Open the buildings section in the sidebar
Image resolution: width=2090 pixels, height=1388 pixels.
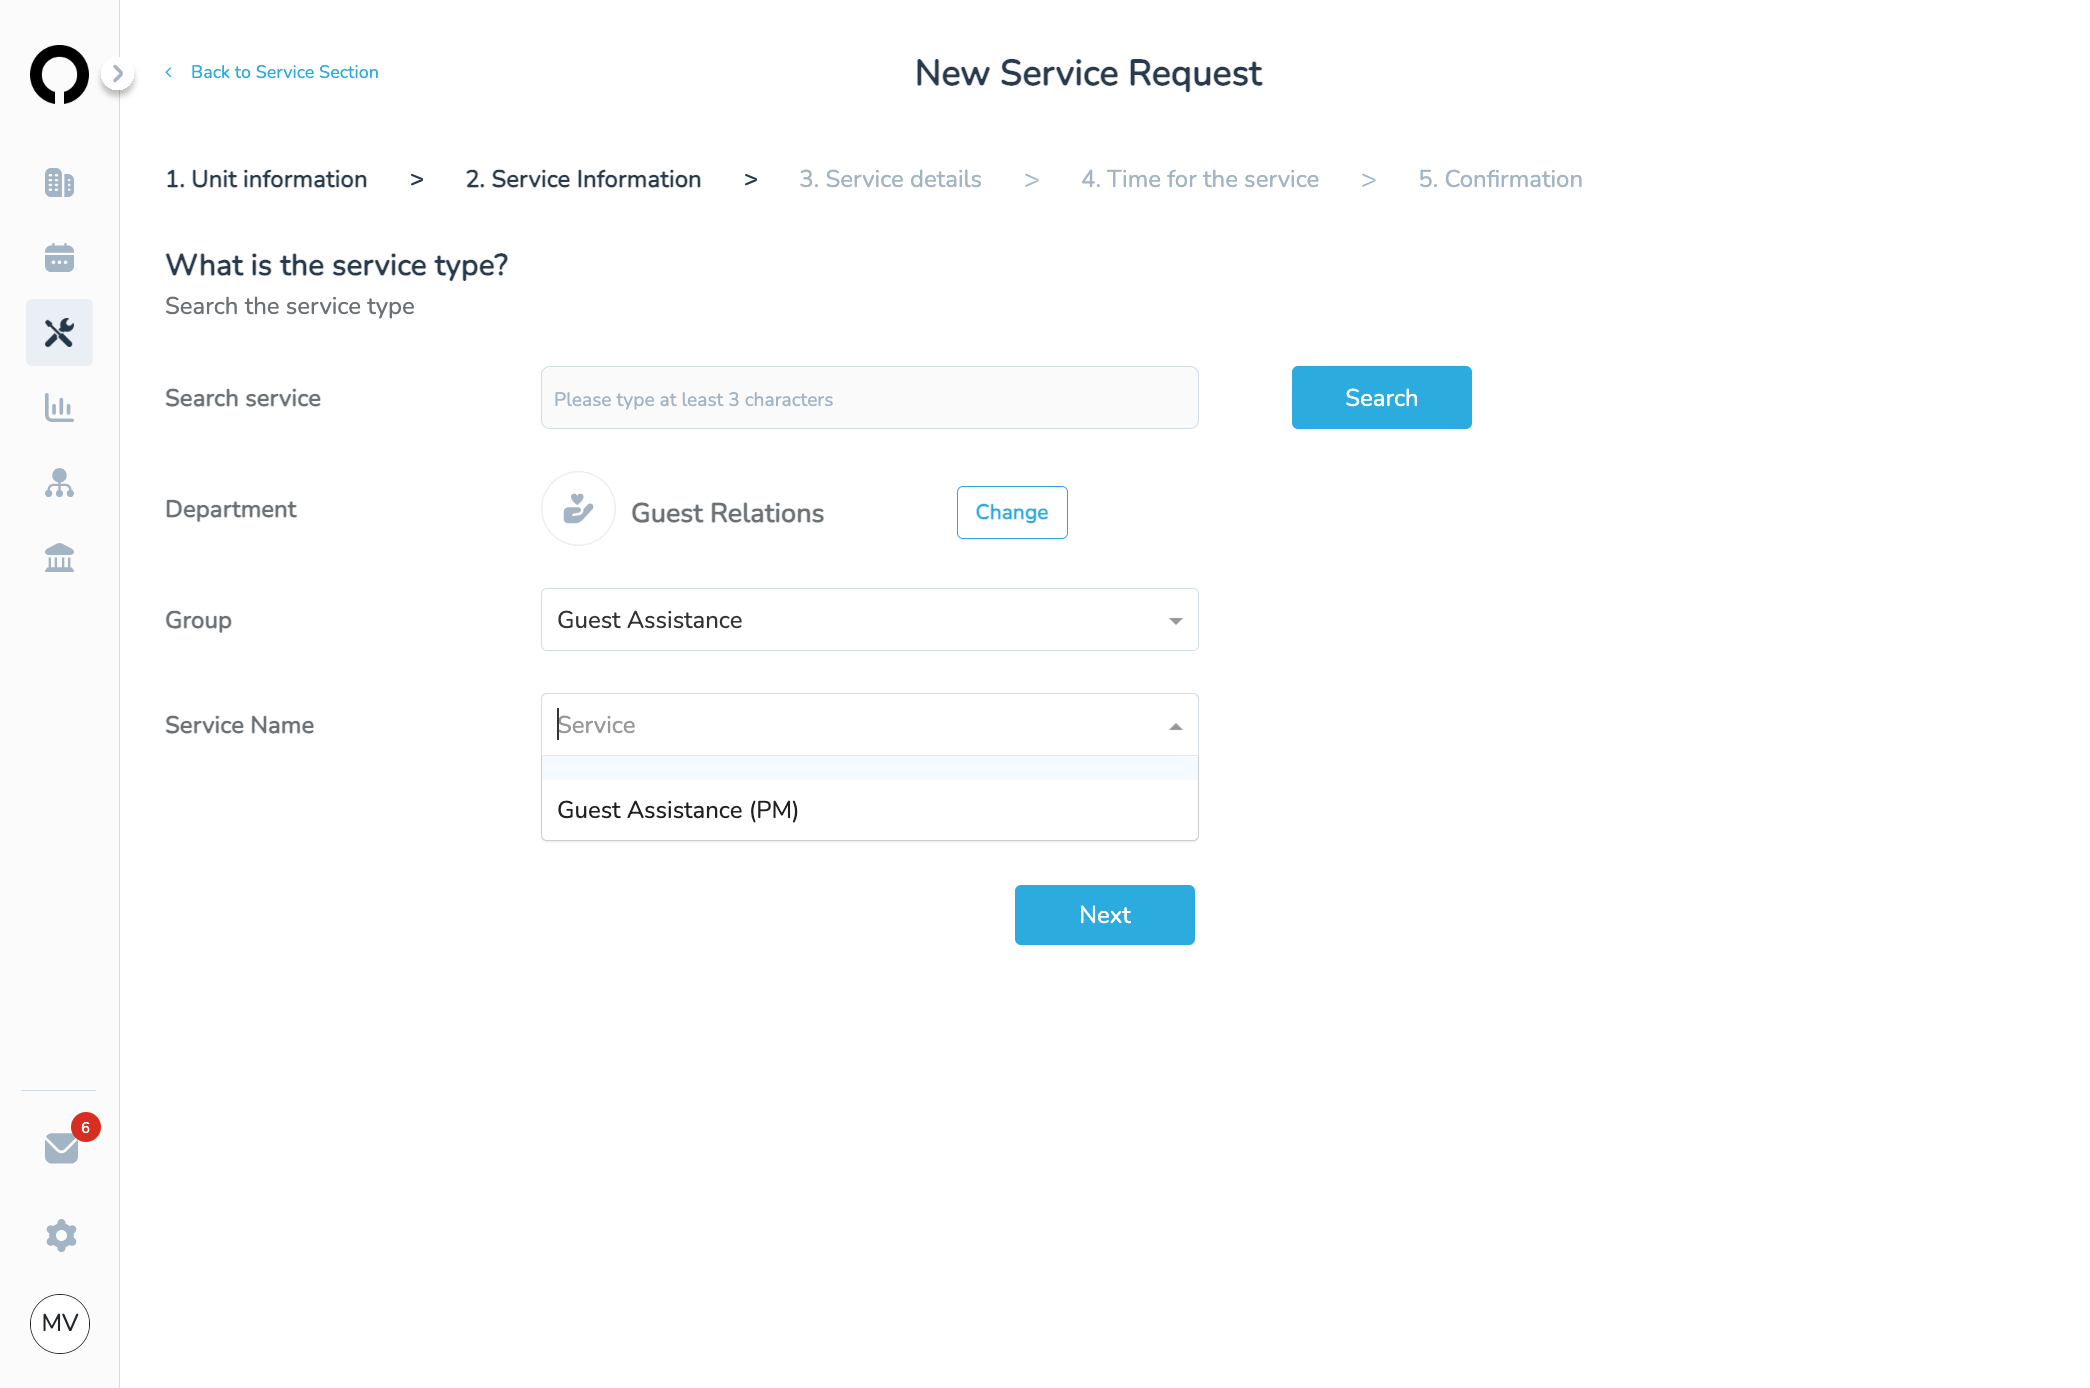click(x=59, y=183)
